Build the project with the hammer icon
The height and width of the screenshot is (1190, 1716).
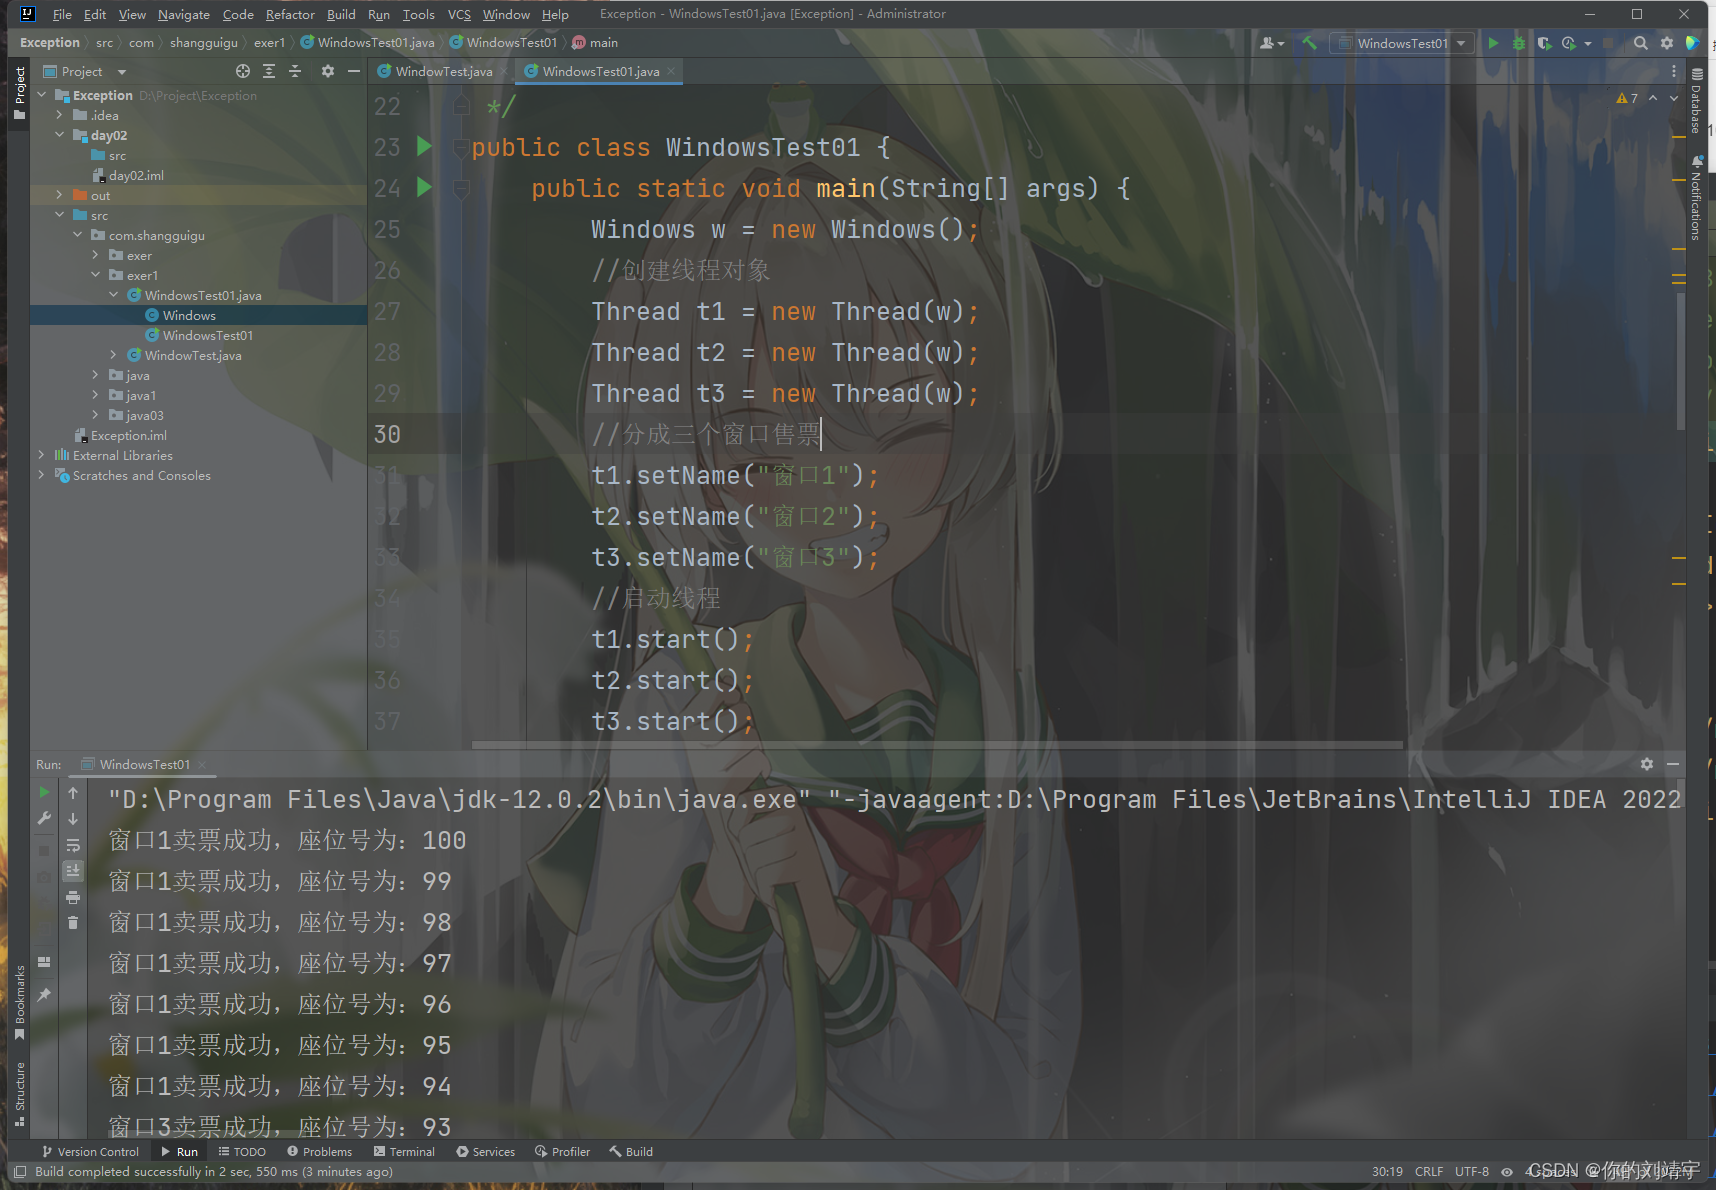coord(1309,43)
